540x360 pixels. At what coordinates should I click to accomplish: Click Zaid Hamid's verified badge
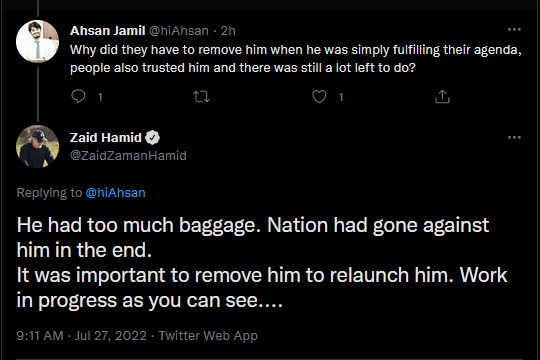(x=152, y=138)
